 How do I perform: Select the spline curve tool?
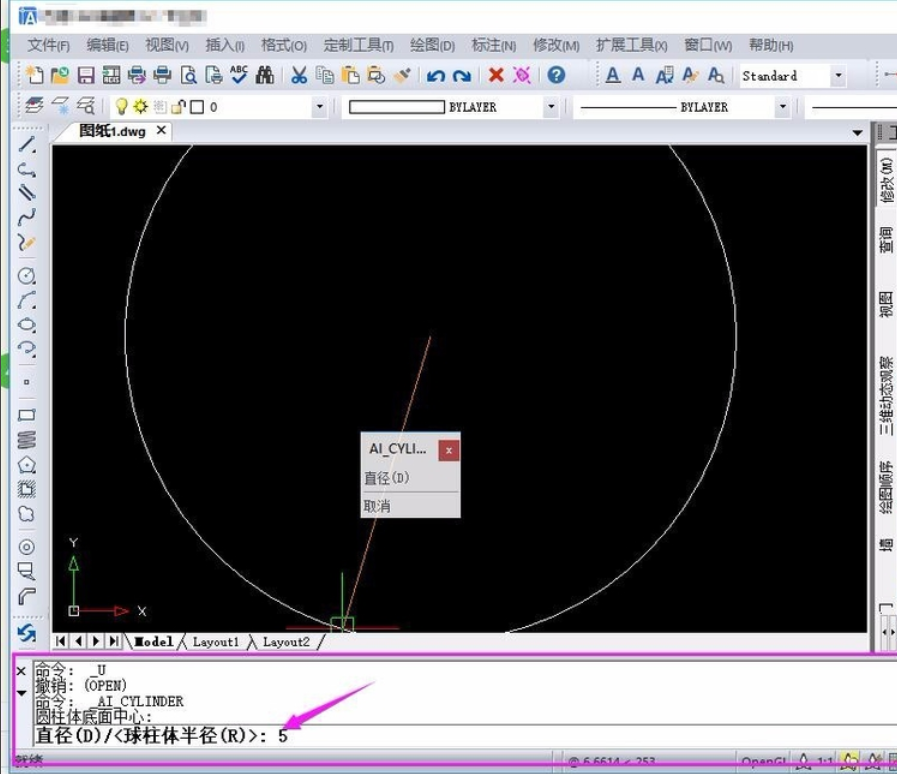coord(26,218)
